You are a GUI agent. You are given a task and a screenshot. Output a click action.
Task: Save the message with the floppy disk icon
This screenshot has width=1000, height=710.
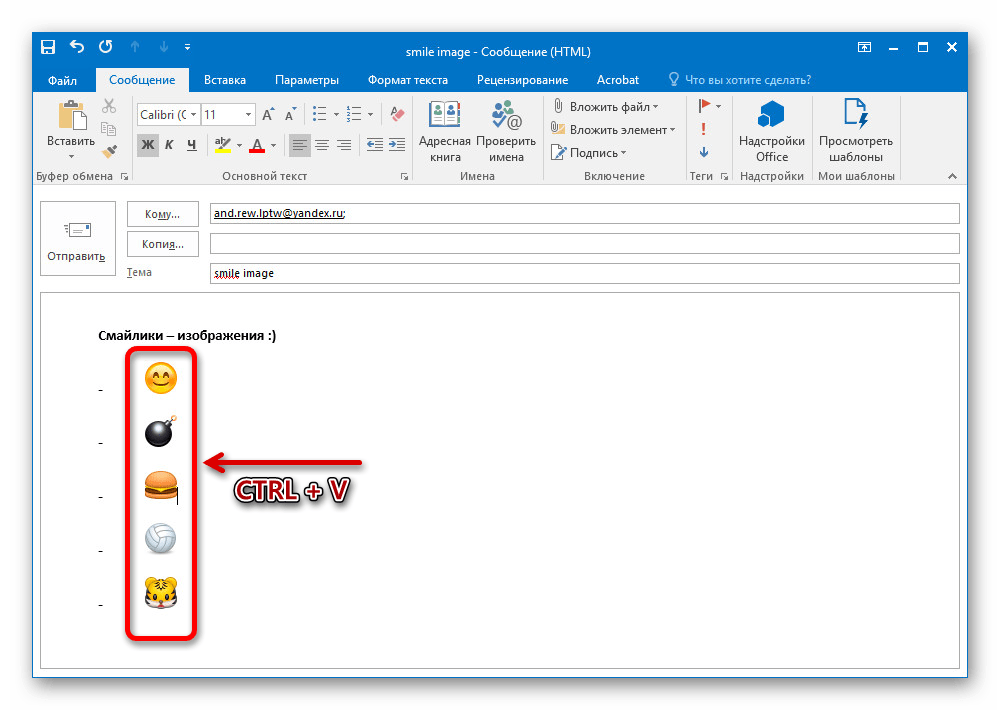[x=48, y=47]
